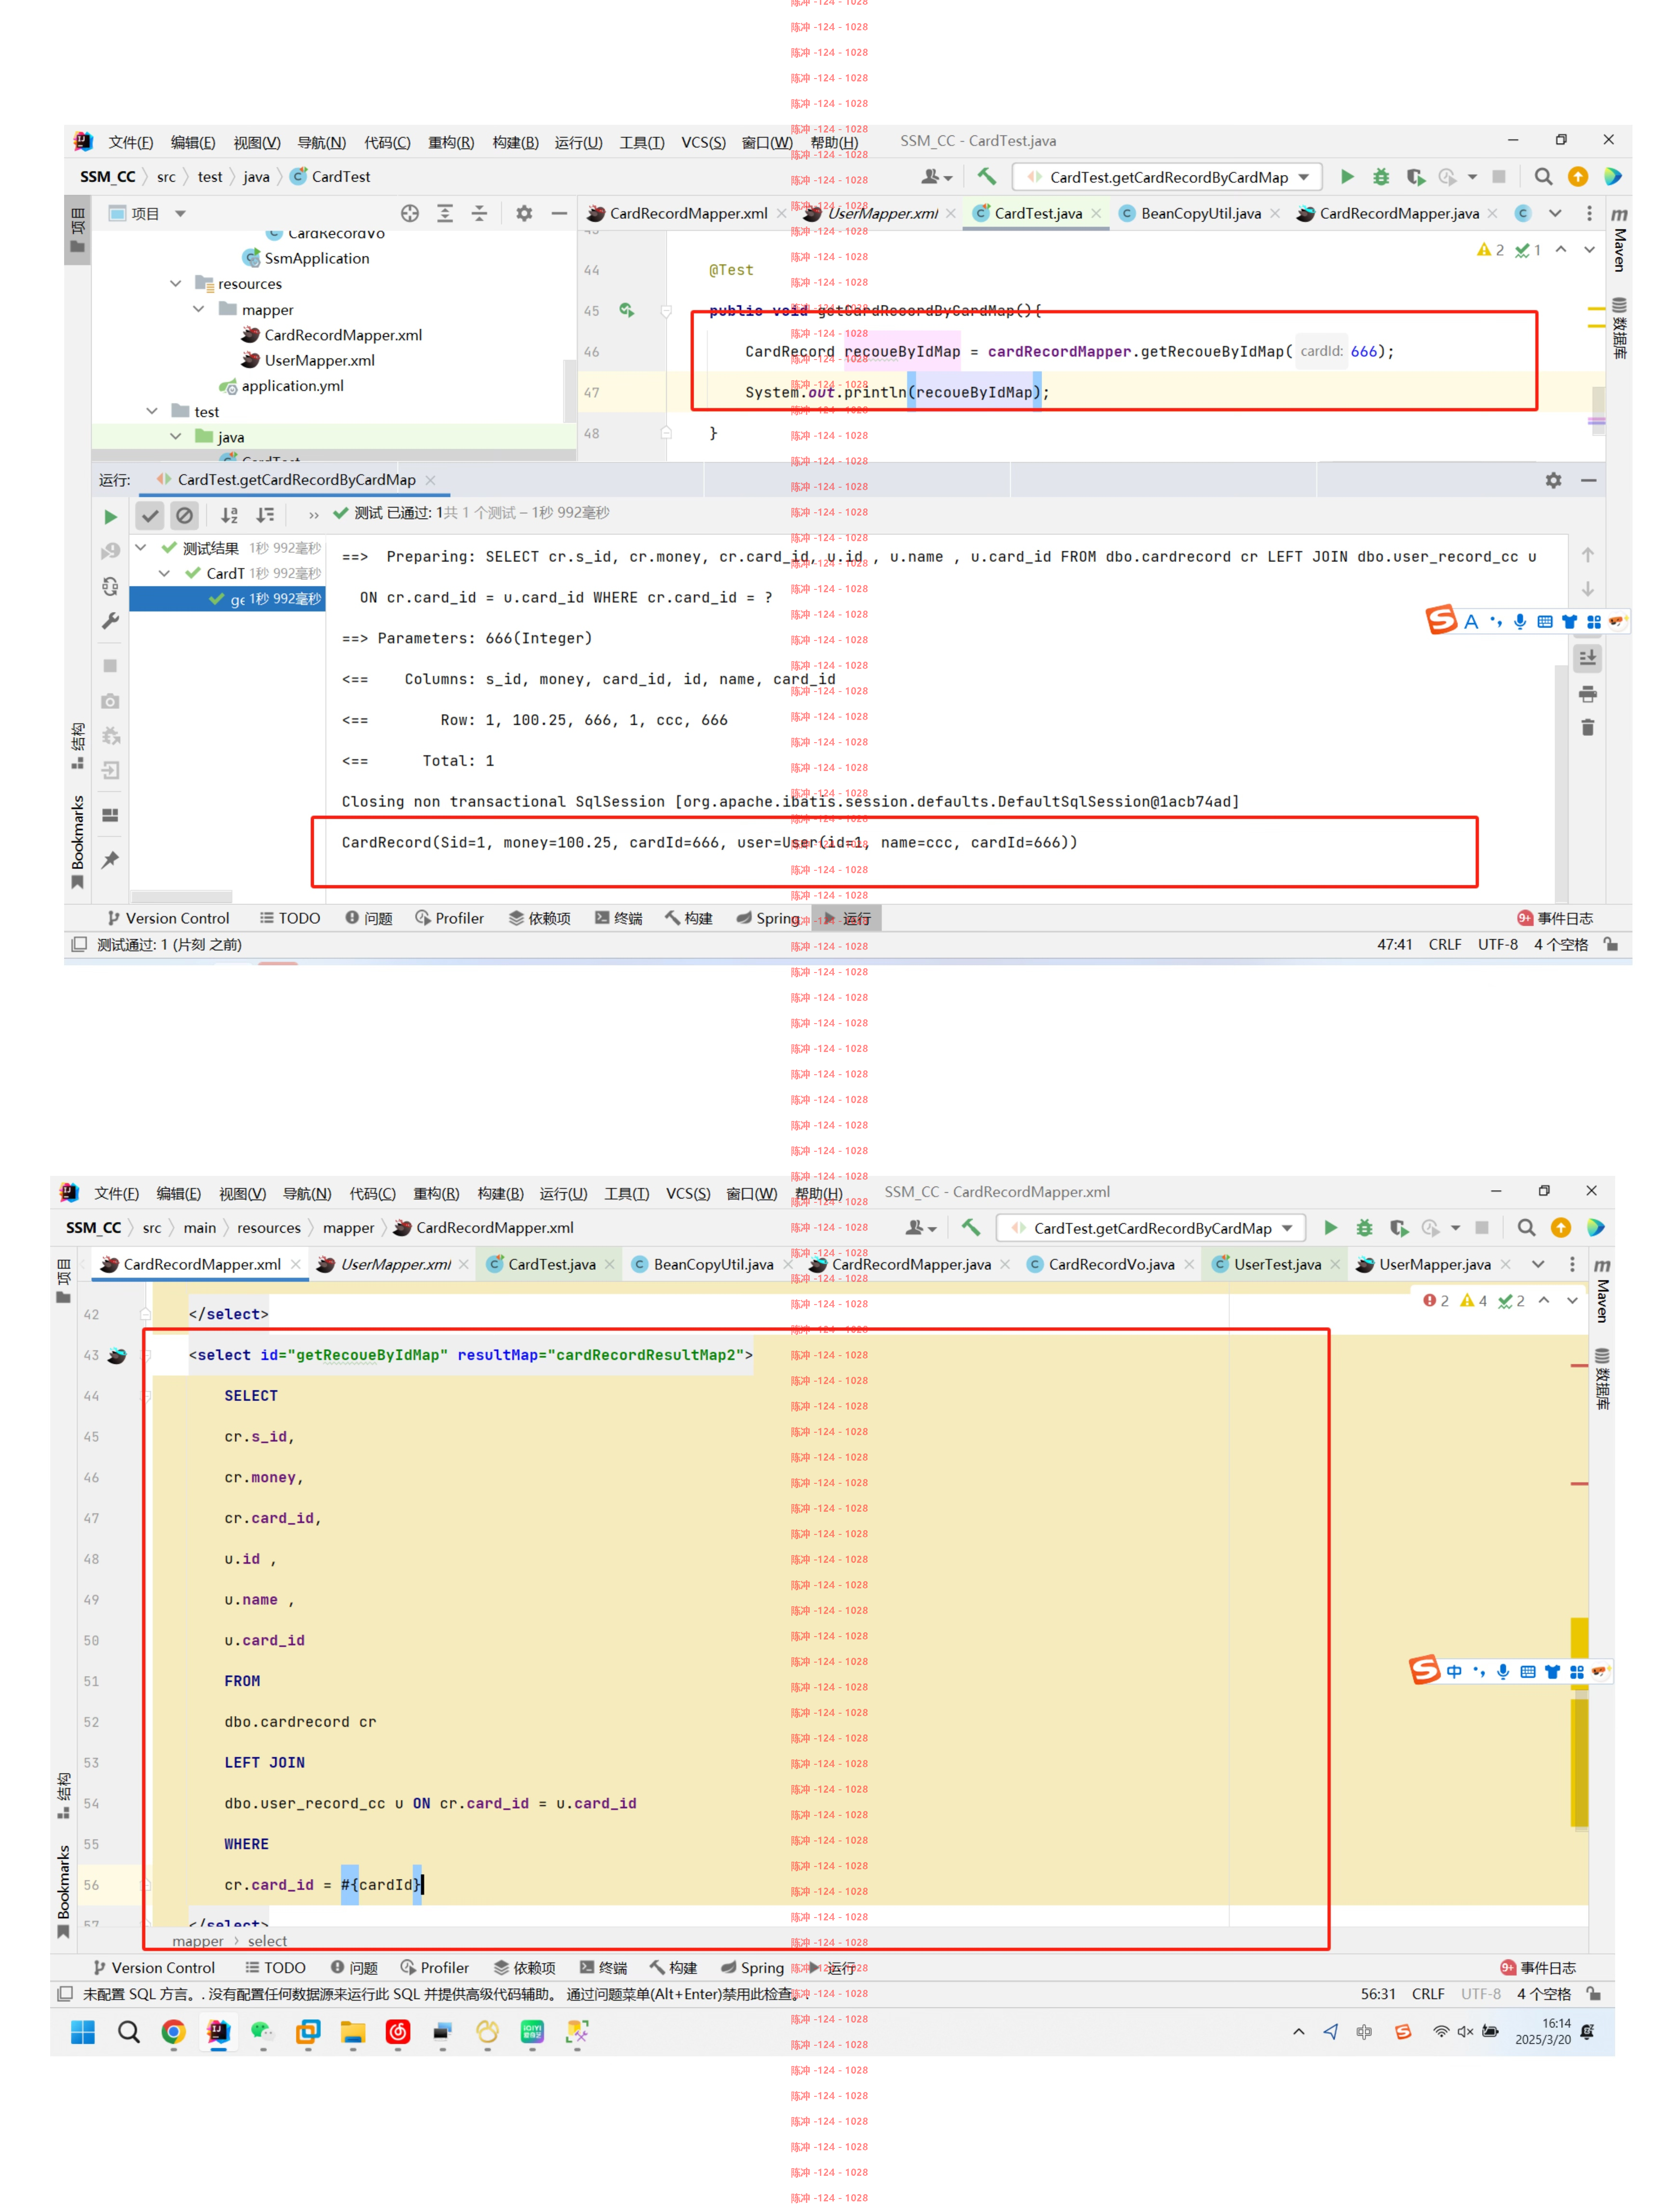Screen dimensions: 1659x2212
Task: Toggle Show Ignored tests filter
Action: click(x=184, y=515)
